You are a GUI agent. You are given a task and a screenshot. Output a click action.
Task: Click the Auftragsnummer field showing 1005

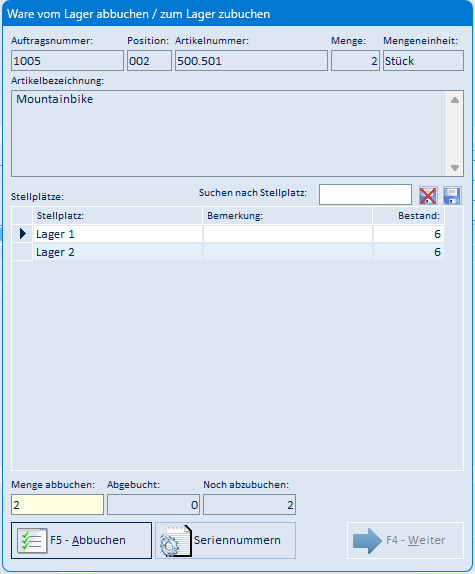(67, 61)
